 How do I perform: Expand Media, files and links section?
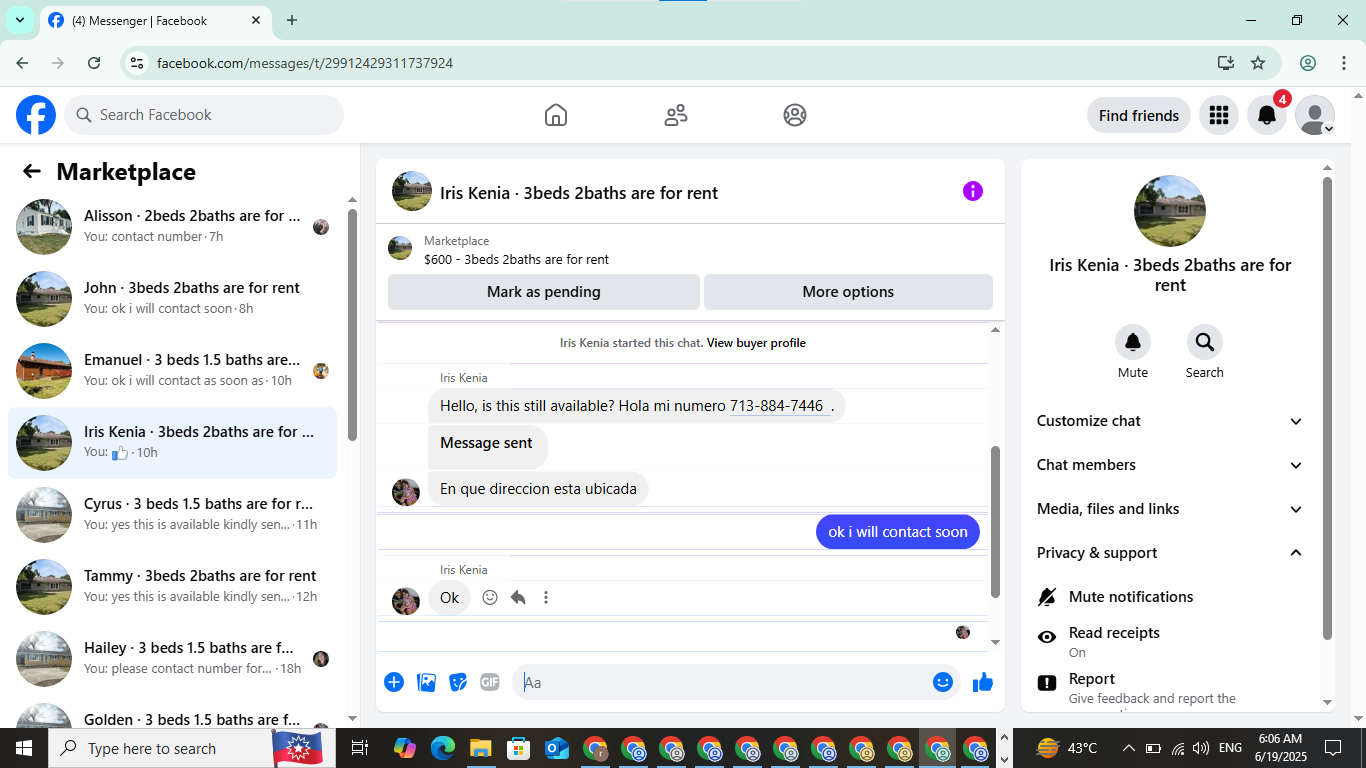[x=1170, y=509]
